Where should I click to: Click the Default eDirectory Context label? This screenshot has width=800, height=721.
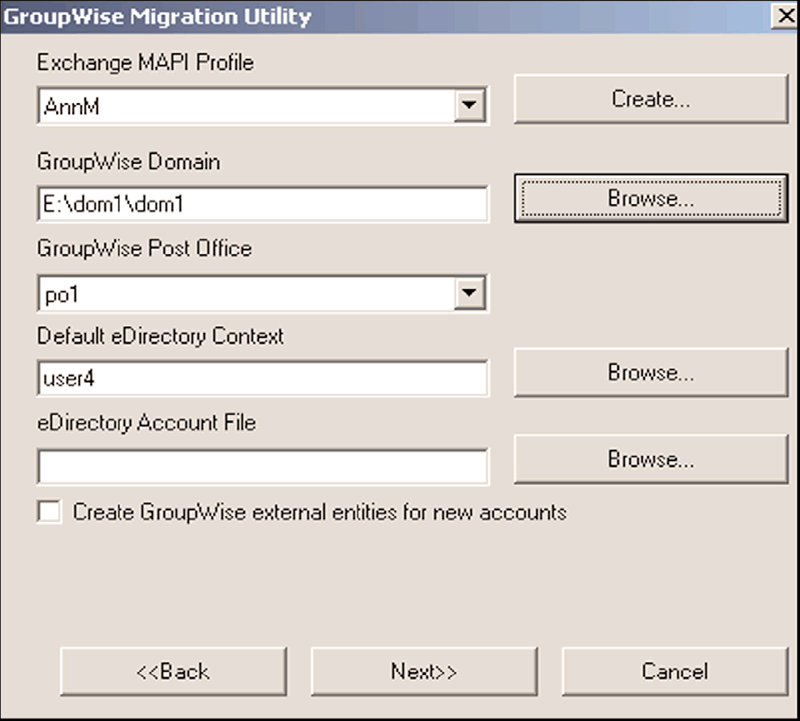pos(160,336)
